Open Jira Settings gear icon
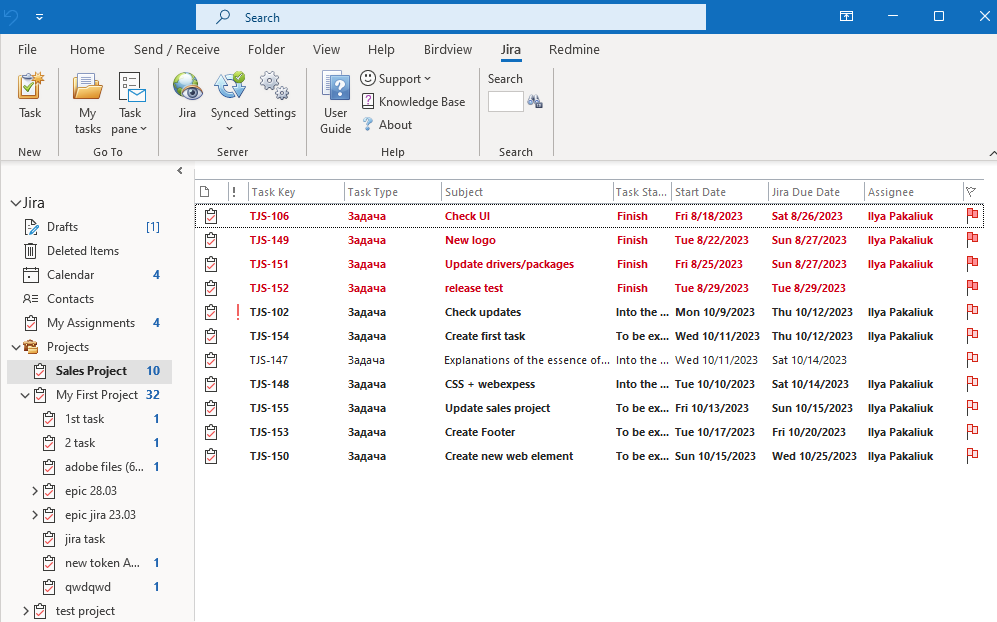 pyautogui.click(x=275, y=95)
